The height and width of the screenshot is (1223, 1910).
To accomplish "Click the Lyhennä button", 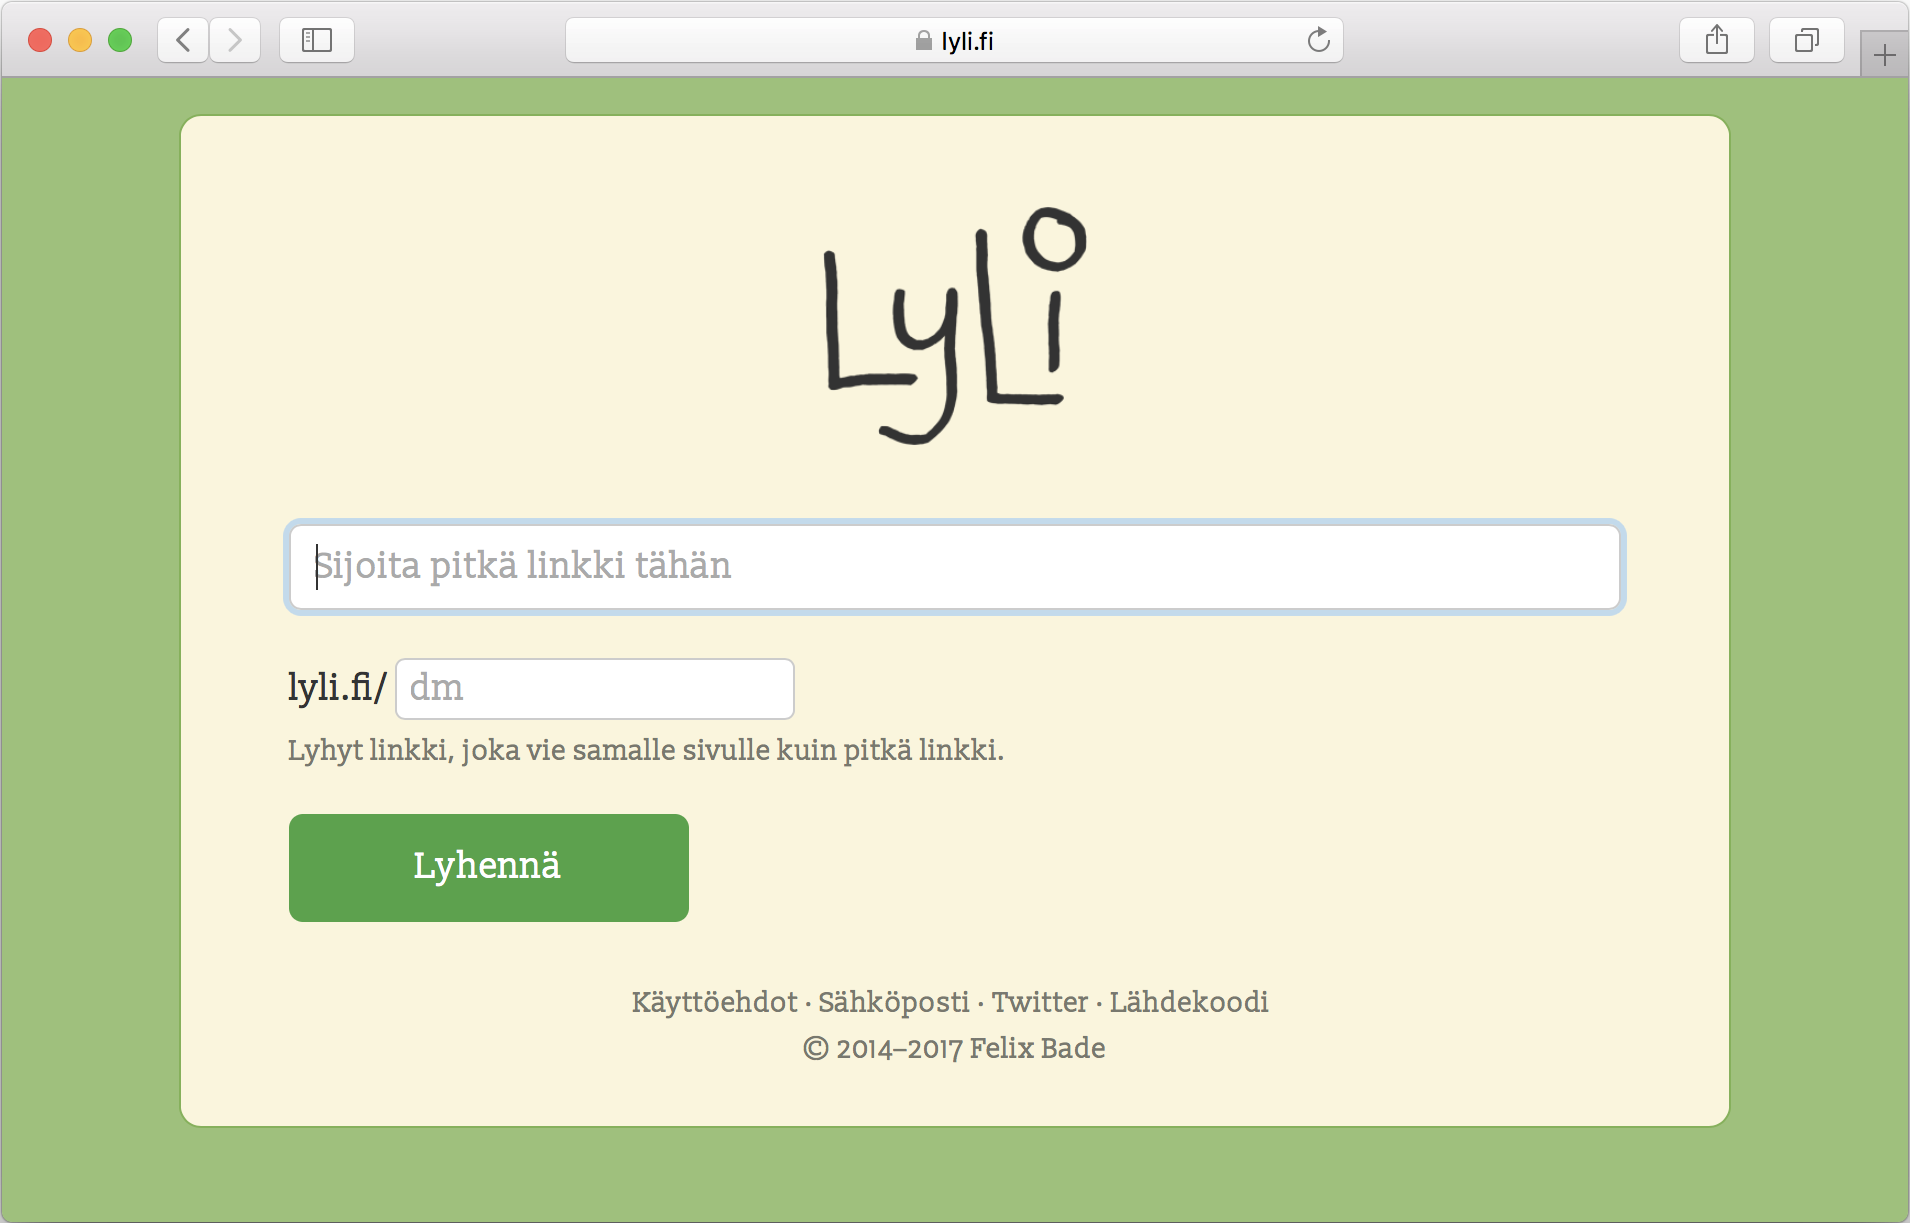I will tap(489, 867).
